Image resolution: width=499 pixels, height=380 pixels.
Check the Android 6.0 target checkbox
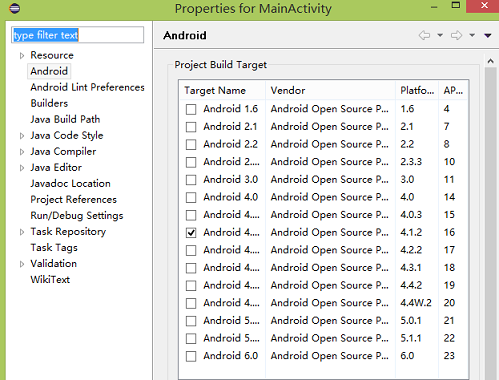(191, 356)
